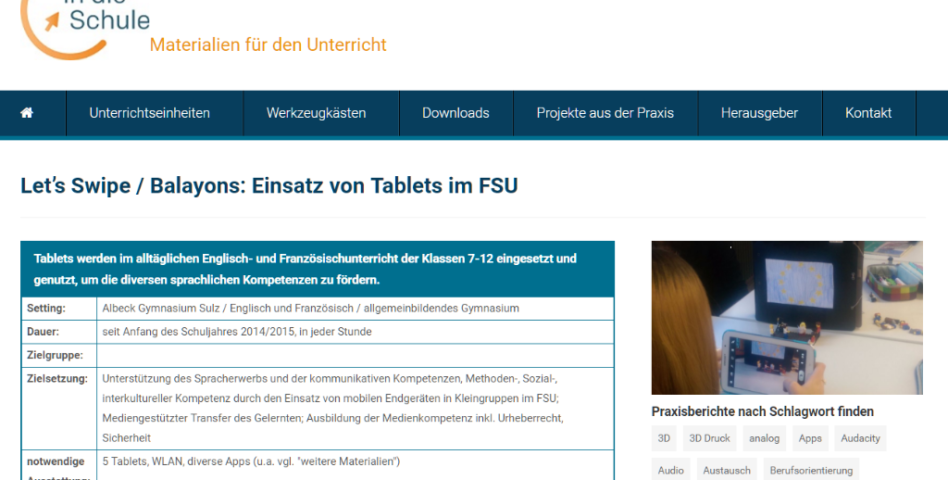This screenshot has height=480, width=948.
Task: Select the "3D" tag
Action: [x=664, y=438]
